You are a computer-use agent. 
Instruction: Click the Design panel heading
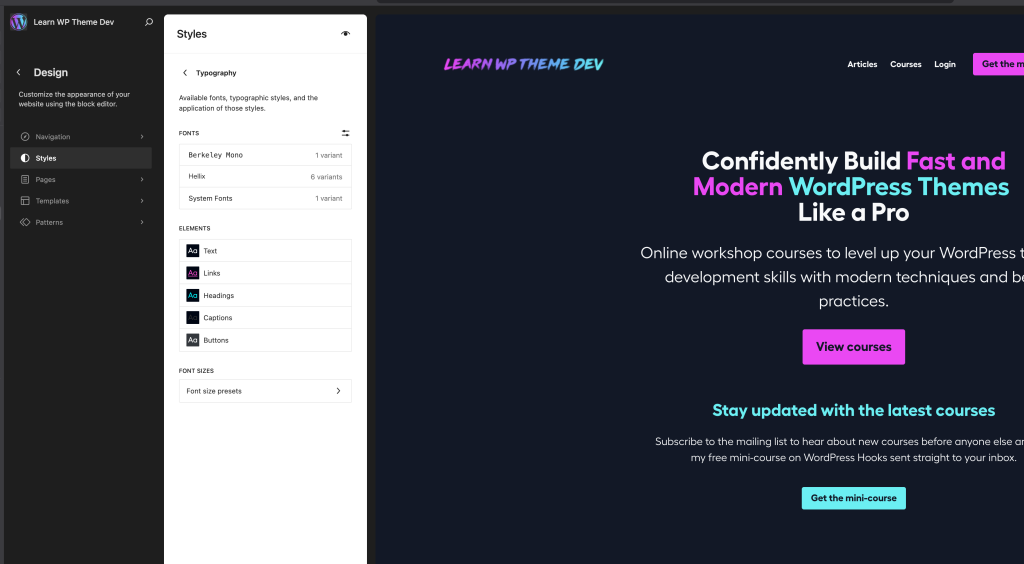coord(51,72)
